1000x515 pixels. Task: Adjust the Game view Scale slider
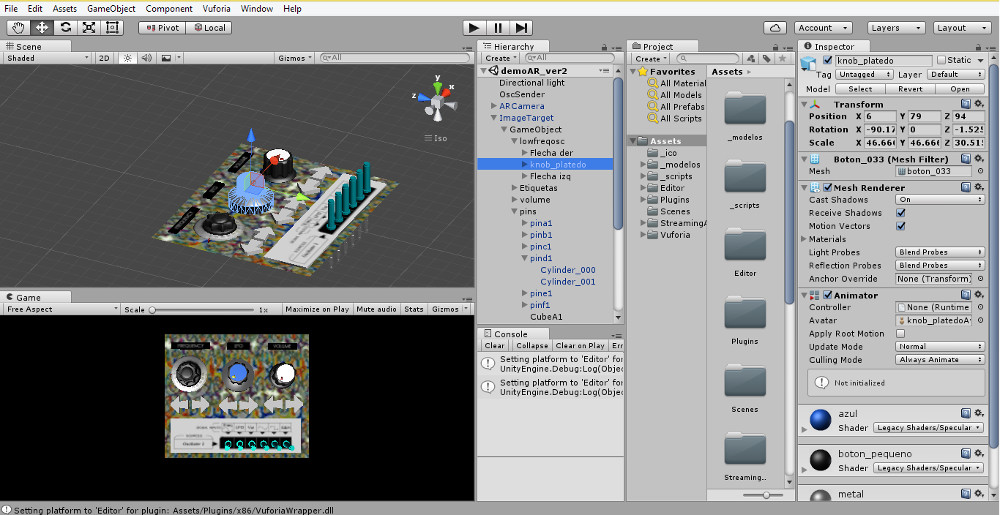(x=153, y=310)
